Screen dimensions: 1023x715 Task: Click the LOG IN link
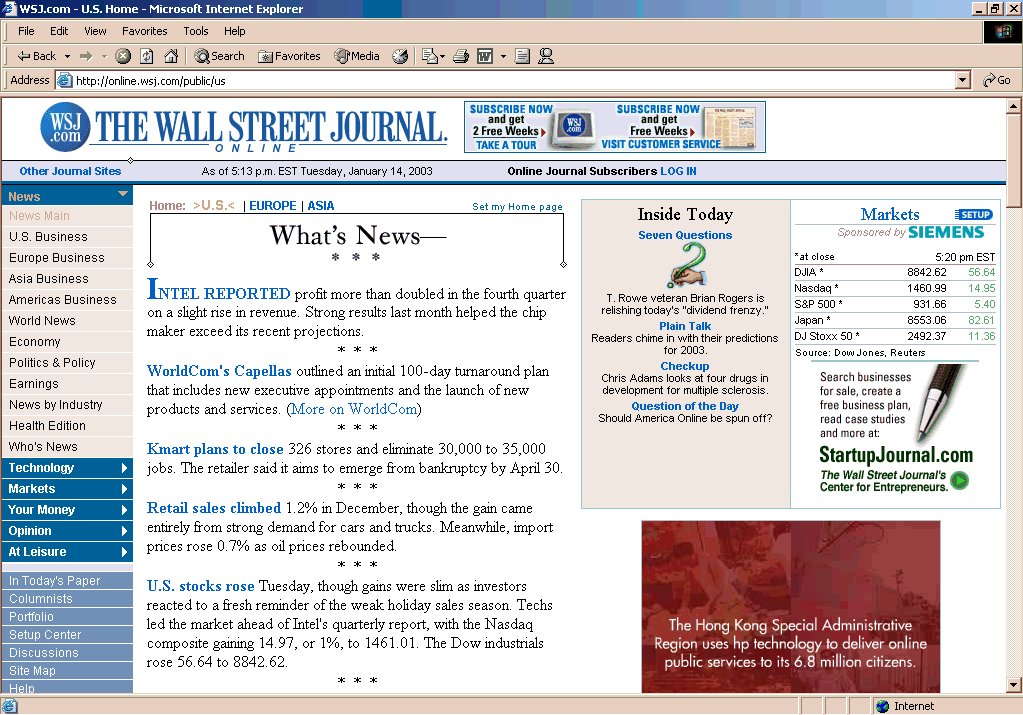[x=678, y=171]
